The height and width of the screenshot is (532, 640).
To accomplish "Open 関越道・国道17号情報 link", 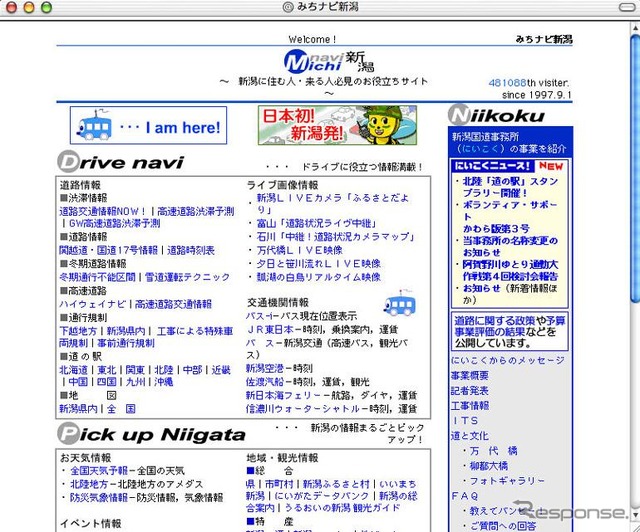I will click(x=108, y=250).
